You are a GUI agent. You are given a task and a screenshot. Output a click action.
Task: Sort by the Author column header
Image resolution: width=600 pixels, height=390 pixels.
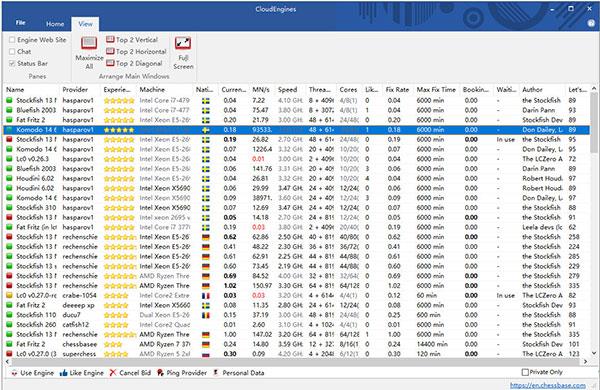[x=542, y=90]
